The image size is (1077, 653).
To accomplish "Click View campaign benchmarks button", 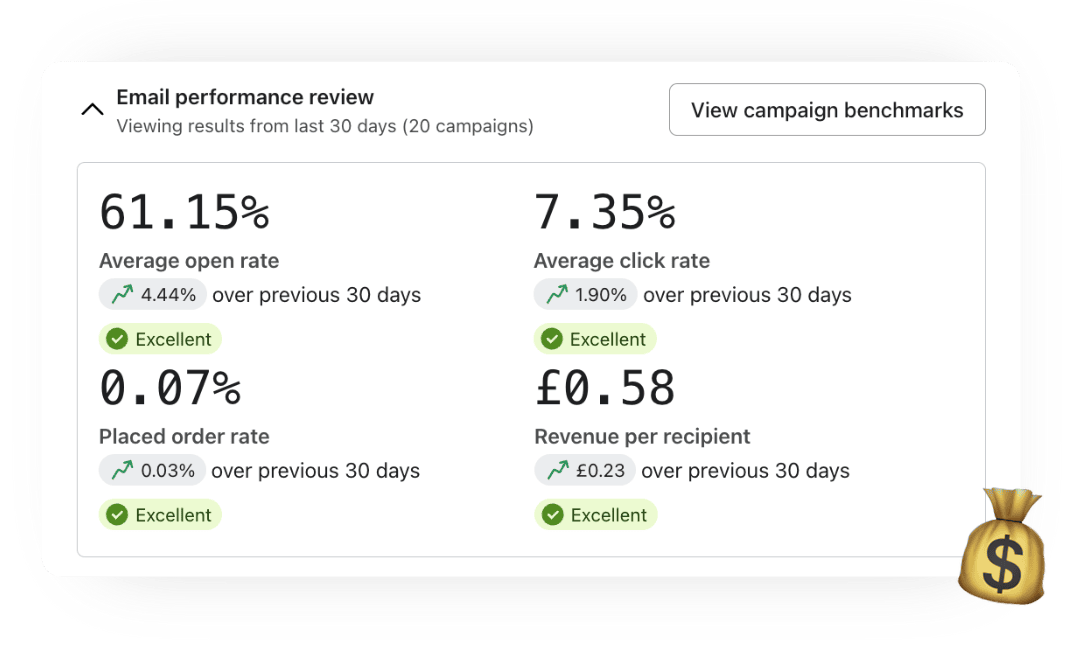I will pos(827,110).
